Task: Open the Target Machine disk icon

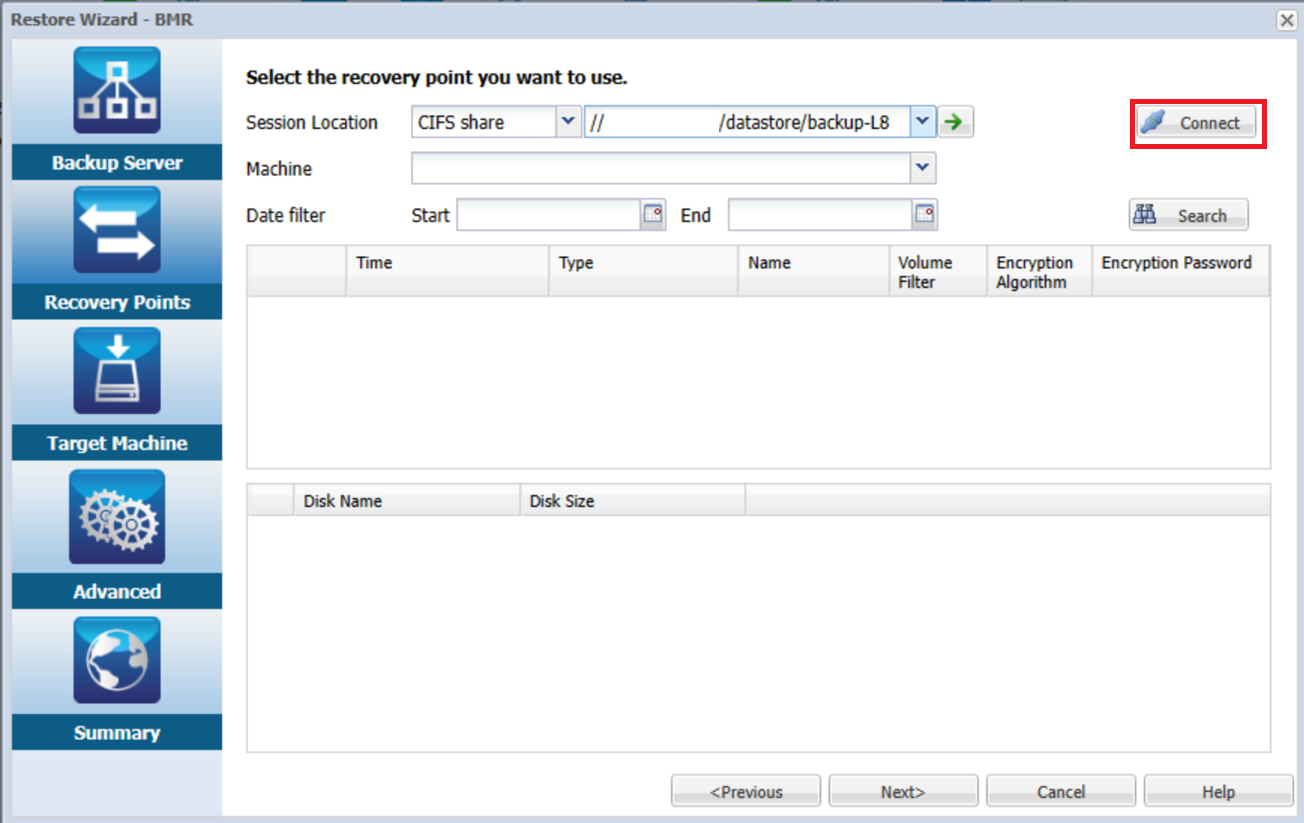Action: tap(117, 371)
